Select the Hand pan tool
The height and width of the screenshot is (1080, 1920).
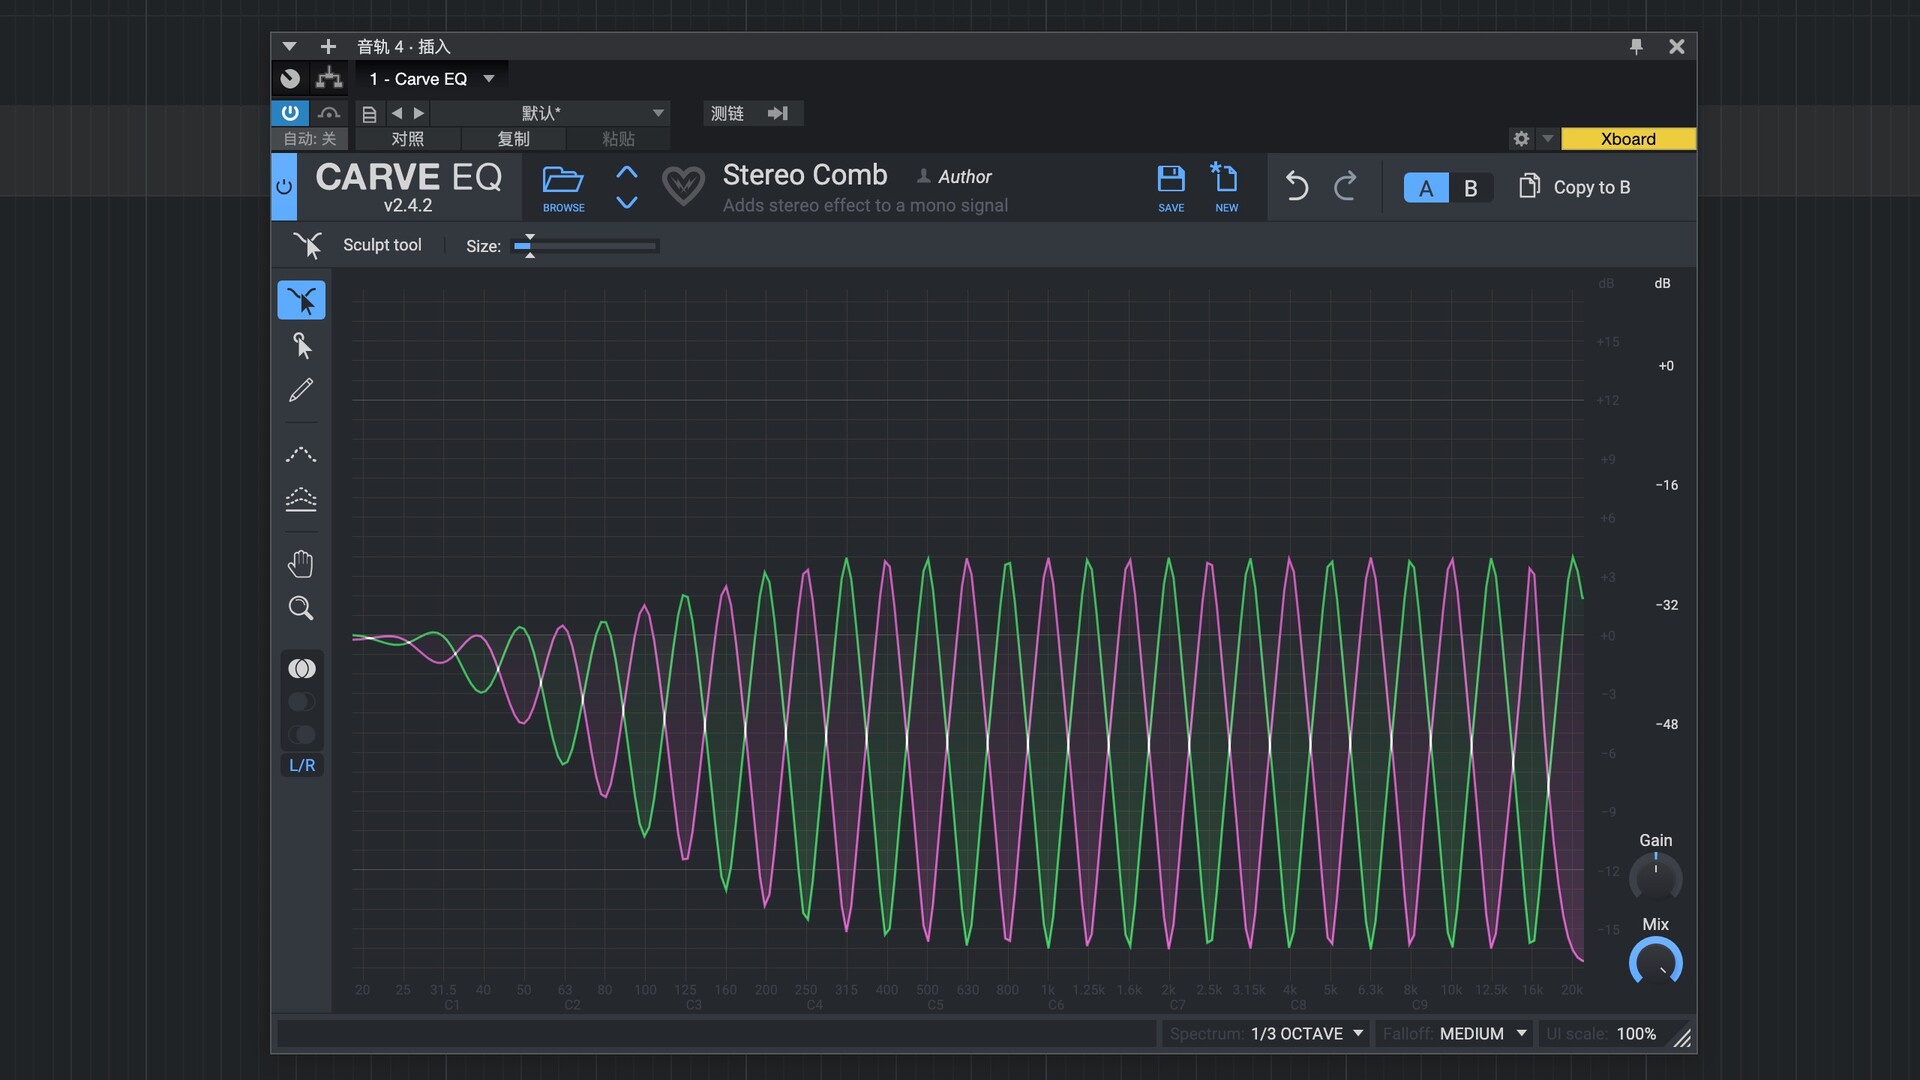click(x=301, y=564)
